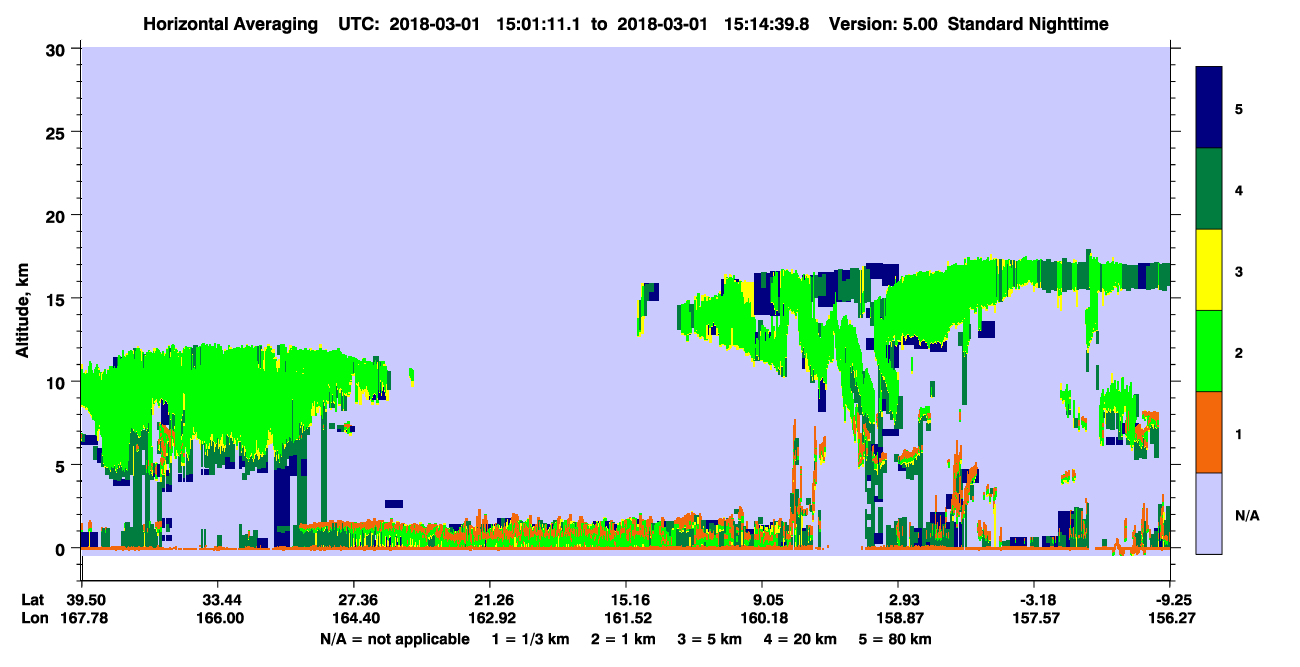Click the 10 km altitude tick label
1300x667 pixels.
pyautogui.click(x=58, y=382)
